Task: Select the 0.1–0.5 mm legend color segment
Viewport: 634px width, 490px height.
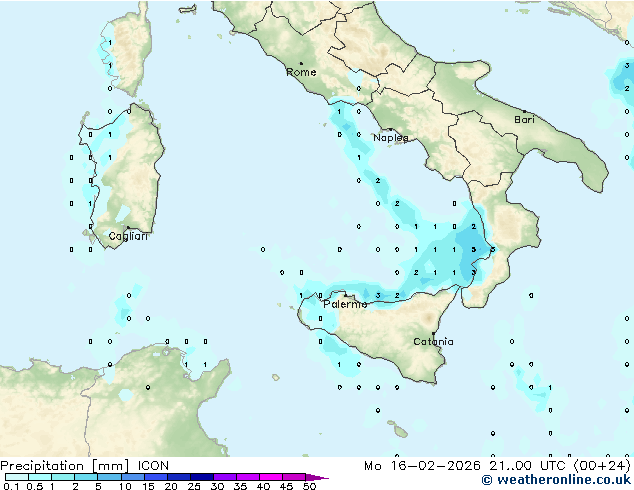Action: point(17,477)
